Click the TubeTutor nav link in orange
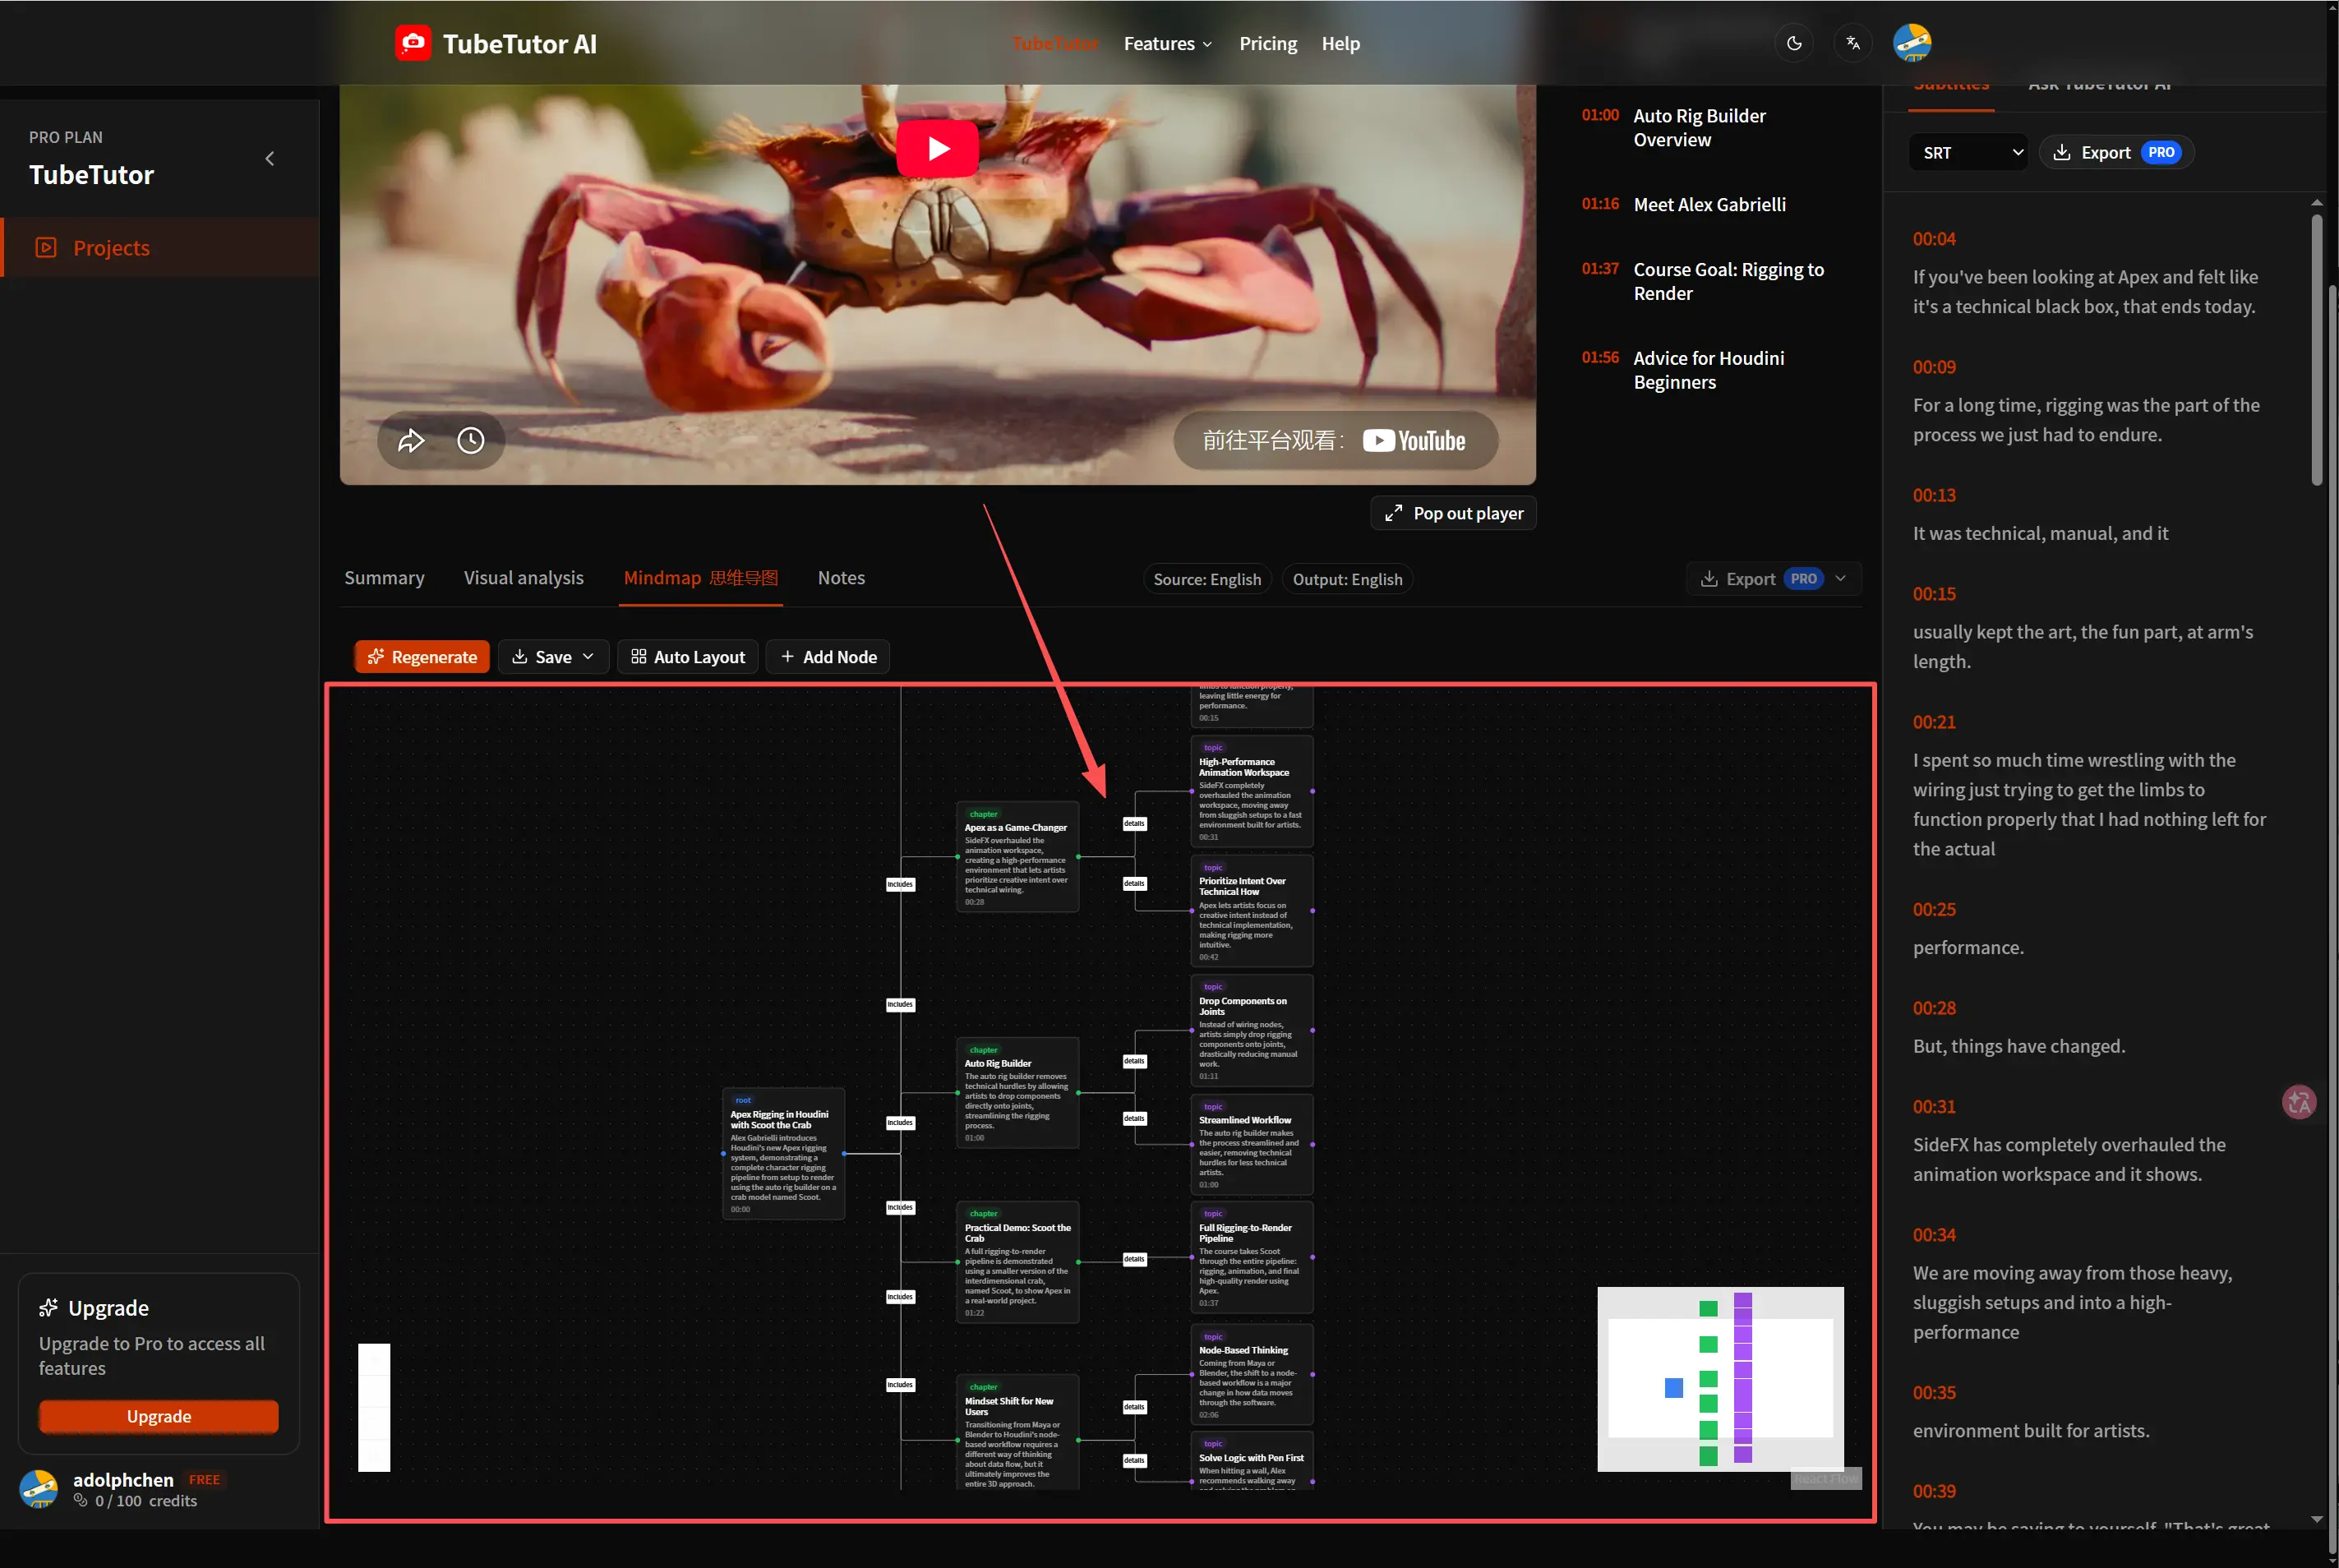2339x1568 pixels. (1054, 43)
